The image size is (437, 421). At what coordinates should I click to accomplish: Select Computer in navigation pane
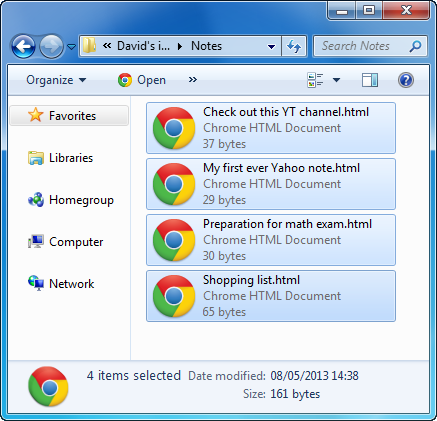click(76, 242)
